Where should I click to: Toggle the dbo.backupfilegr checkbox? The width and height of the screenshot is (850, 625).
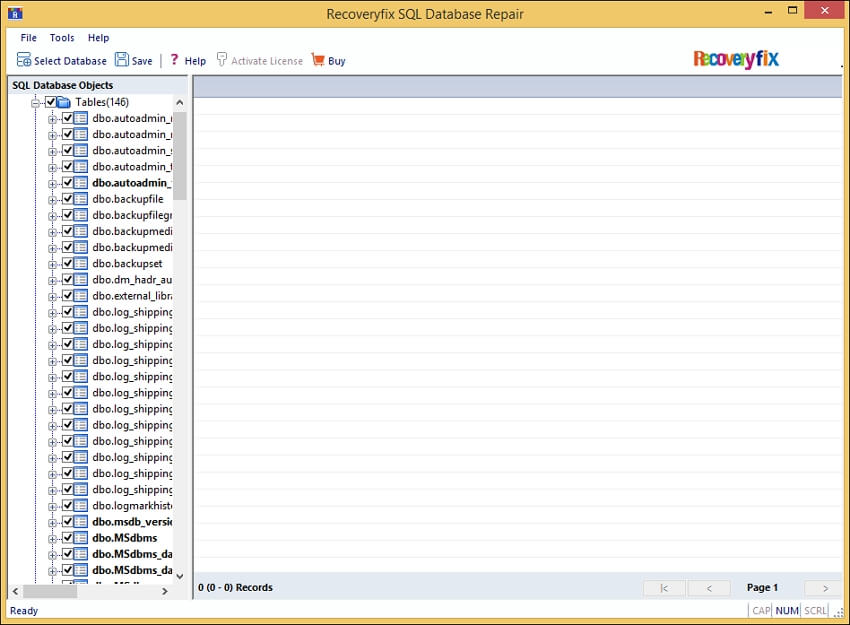68,215
